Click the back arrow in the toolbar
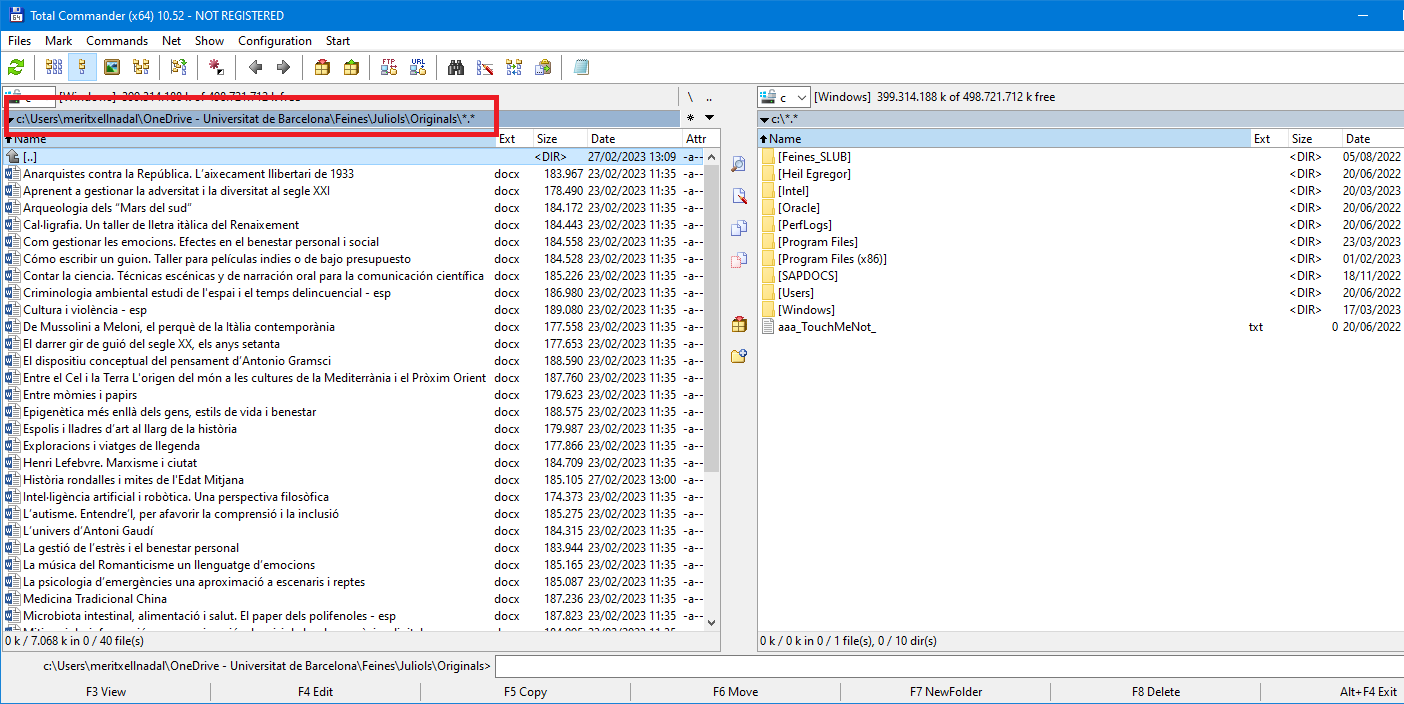 pos(255,68)
